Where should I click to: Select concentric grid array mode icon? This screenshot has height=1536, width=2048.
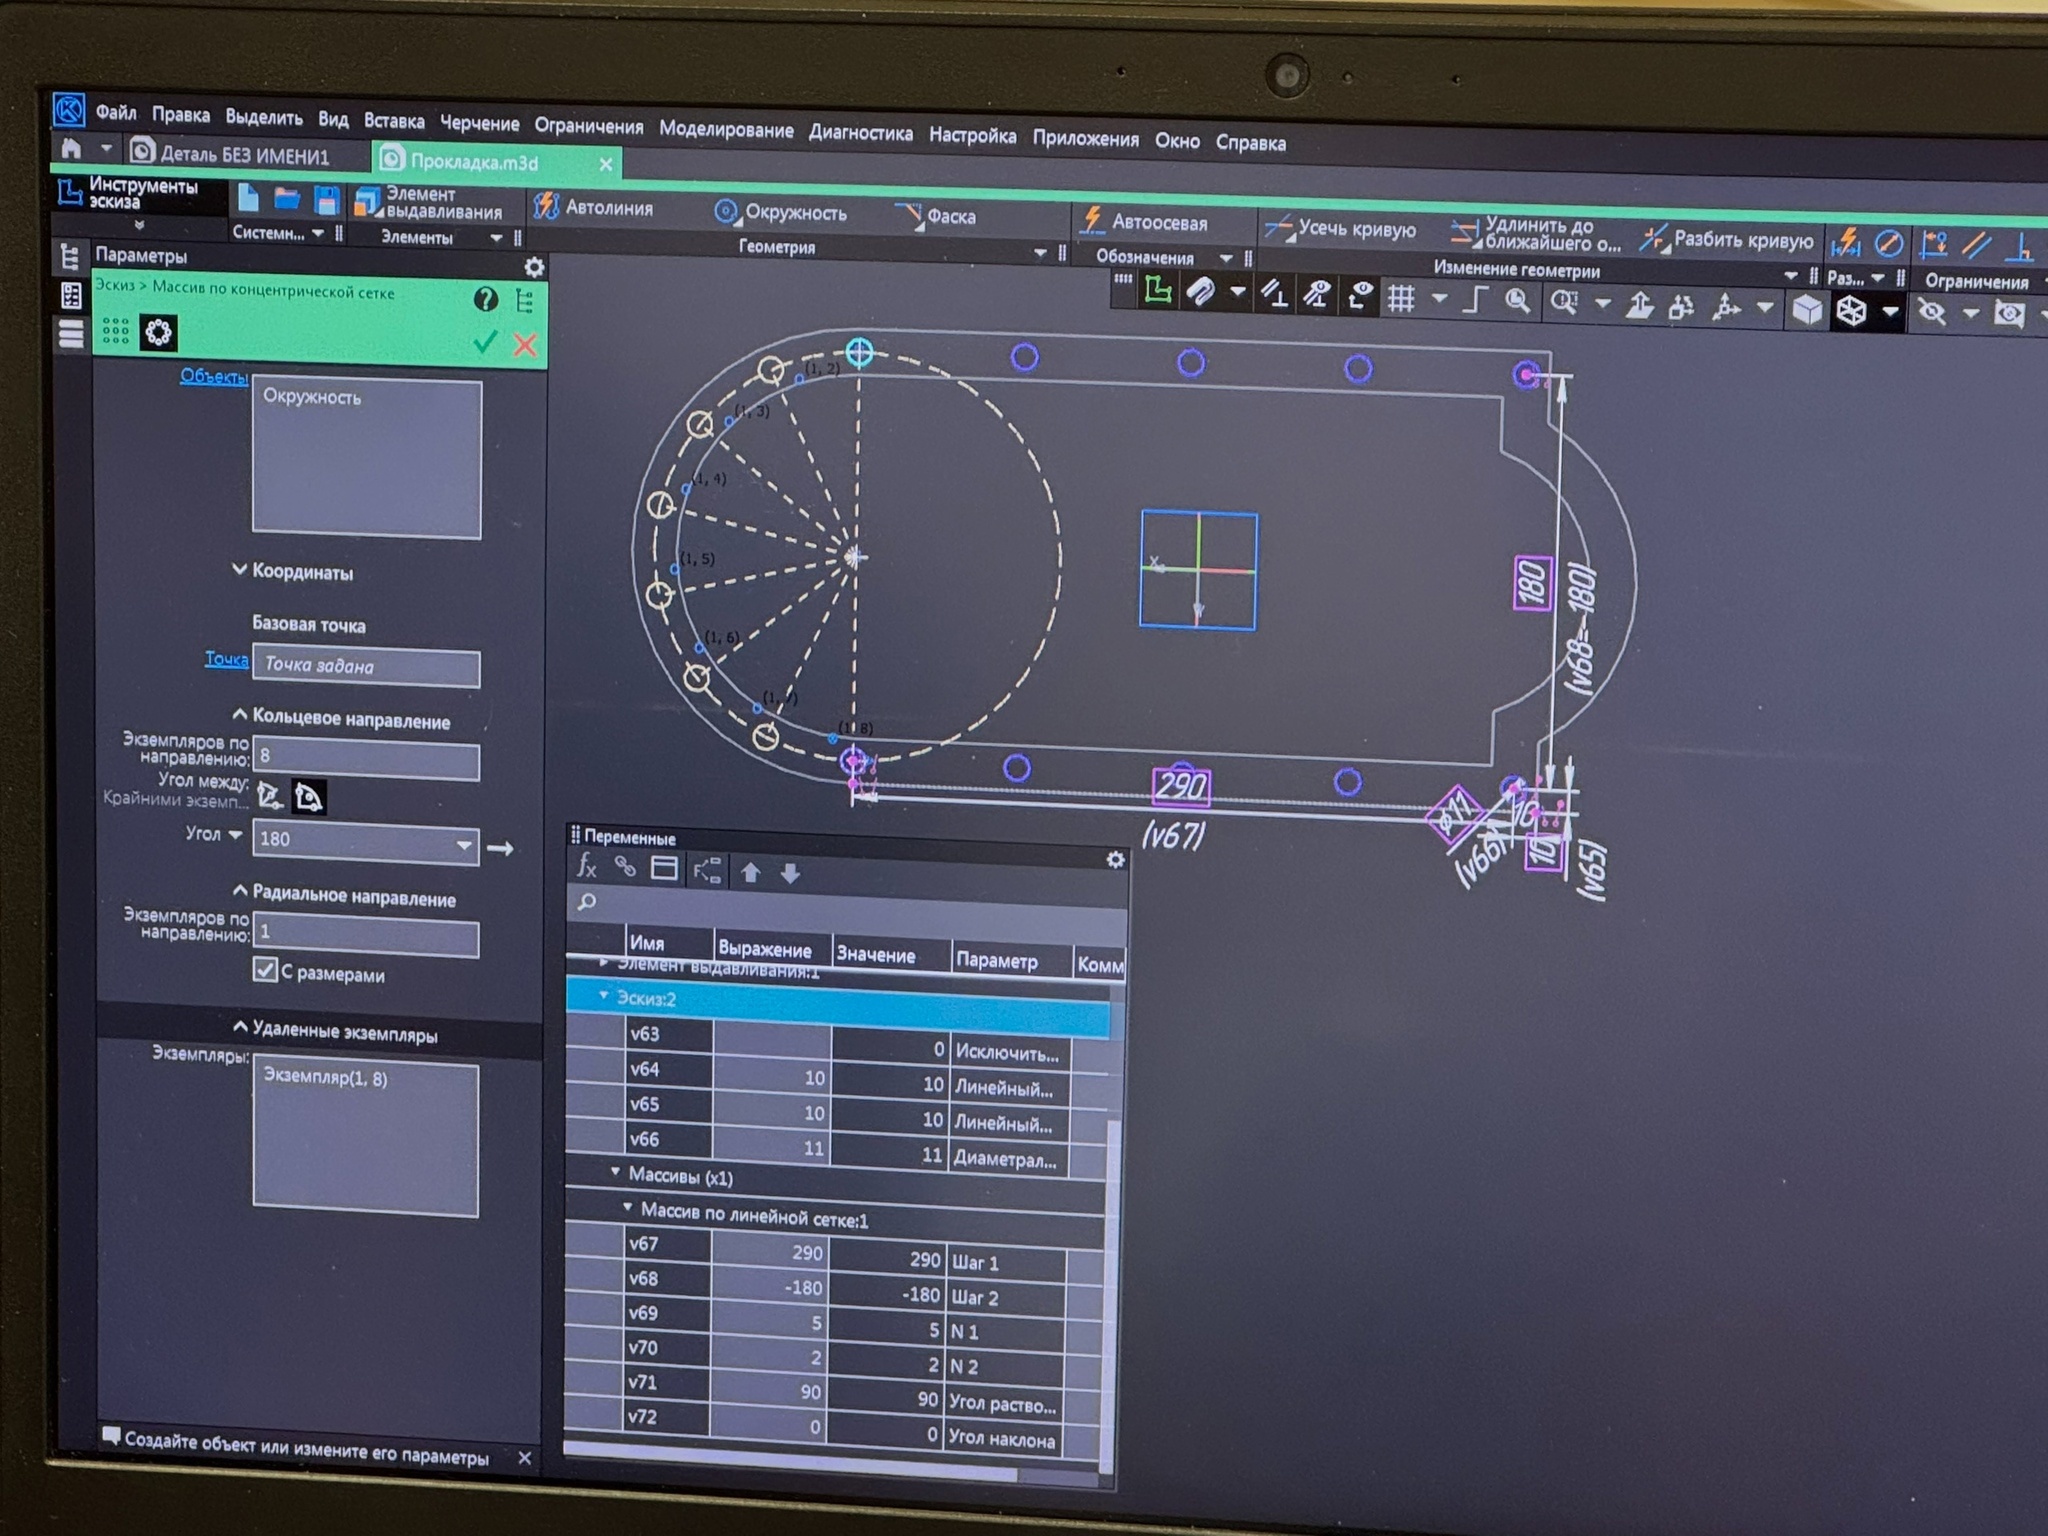[158, 332]
